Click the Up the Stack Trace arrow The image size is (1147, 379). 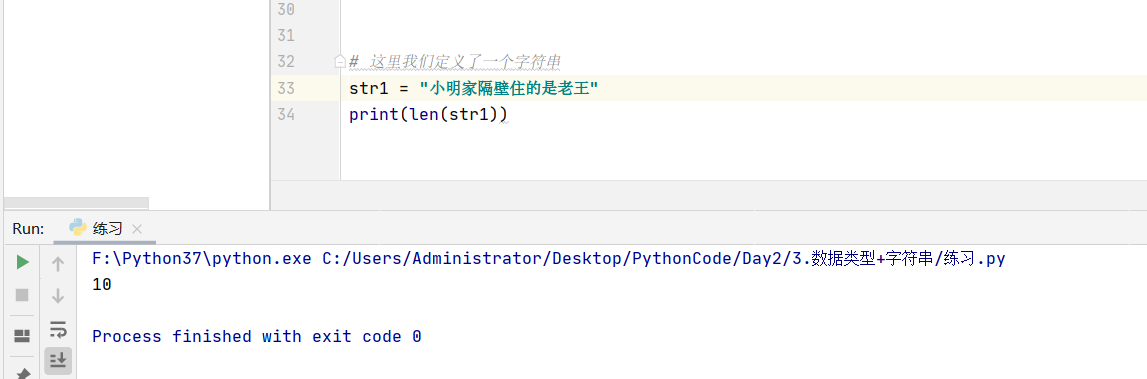(x=59, y=264)
